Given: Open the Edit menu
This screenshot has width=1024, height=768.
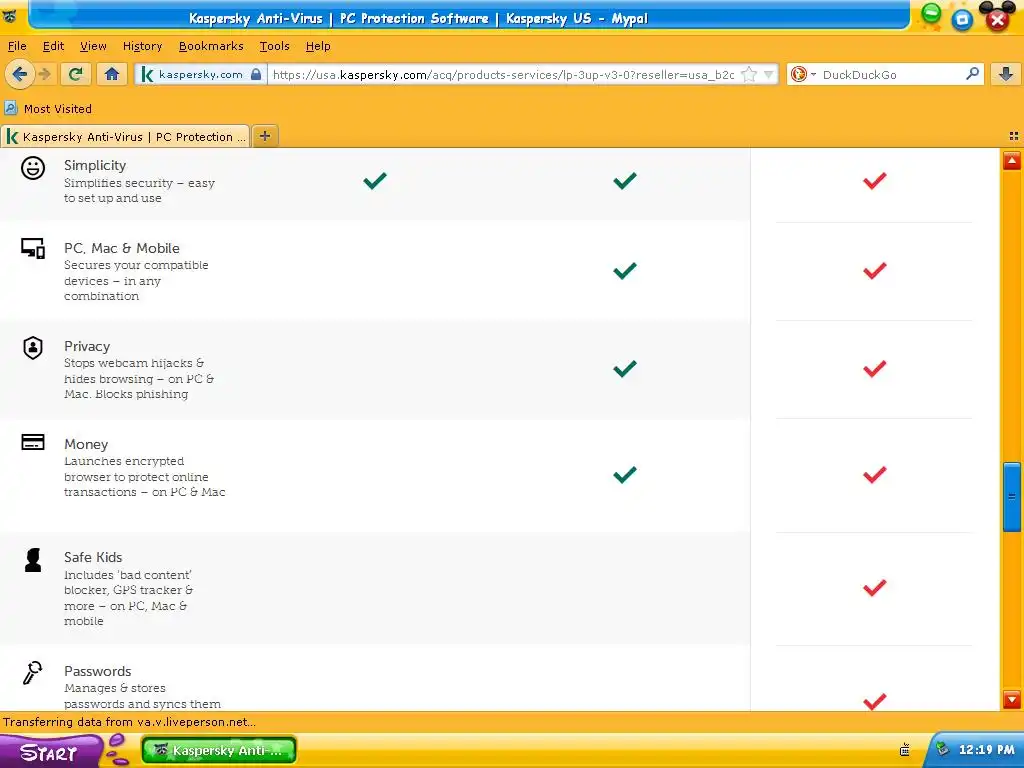Looking at the screenshot, I should 54,46.
